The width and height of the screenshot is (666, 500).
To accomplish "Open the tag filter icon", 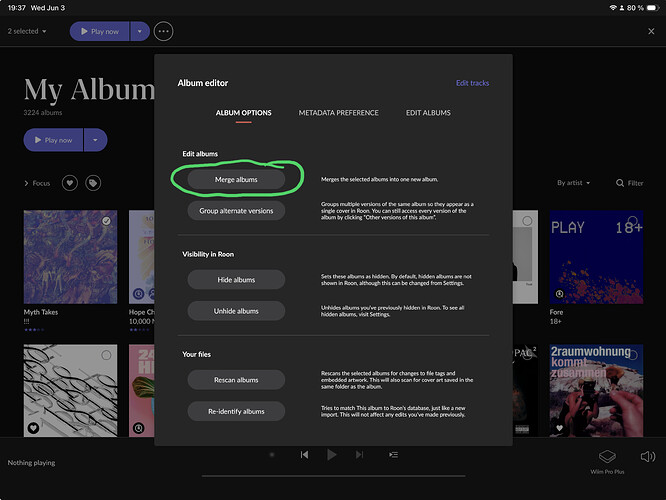I will 93,183.
